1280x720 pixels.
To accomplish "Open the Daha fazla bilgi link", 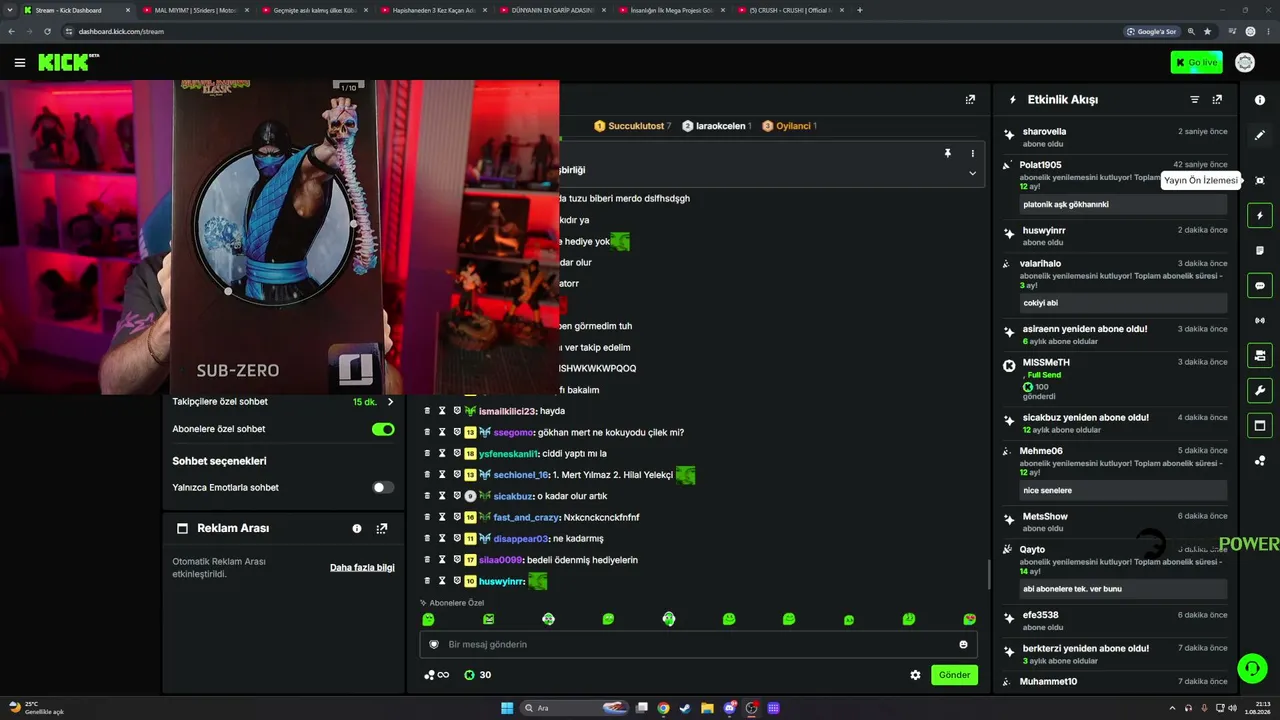I will click(362, 568).
